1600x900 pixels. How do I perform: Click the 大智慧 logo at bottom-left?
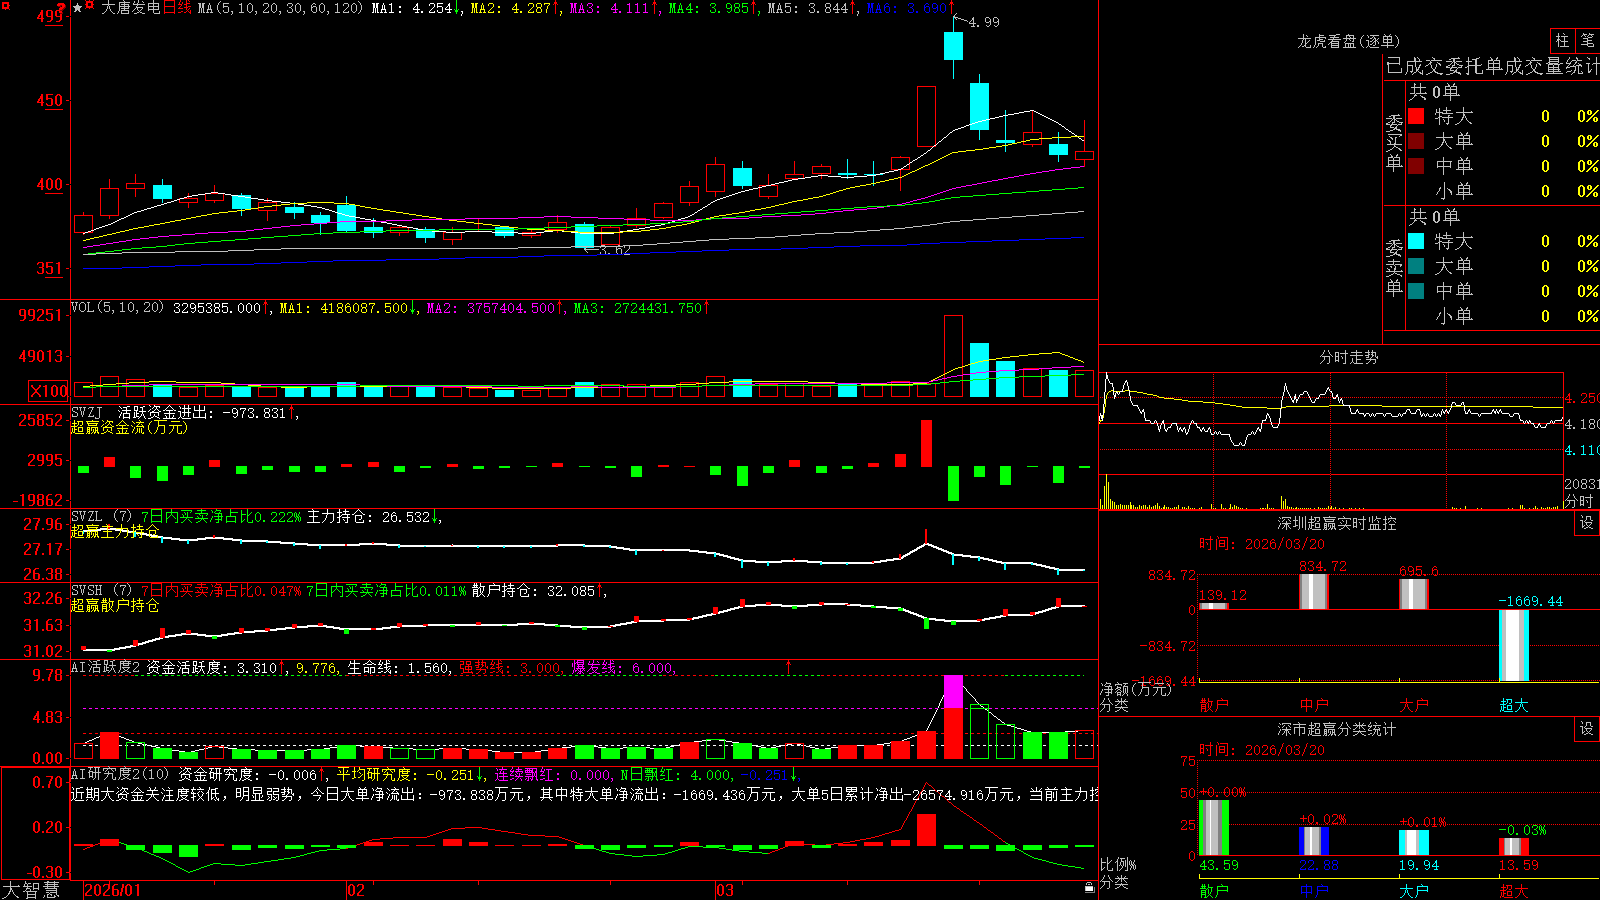[x=31, y=889]
